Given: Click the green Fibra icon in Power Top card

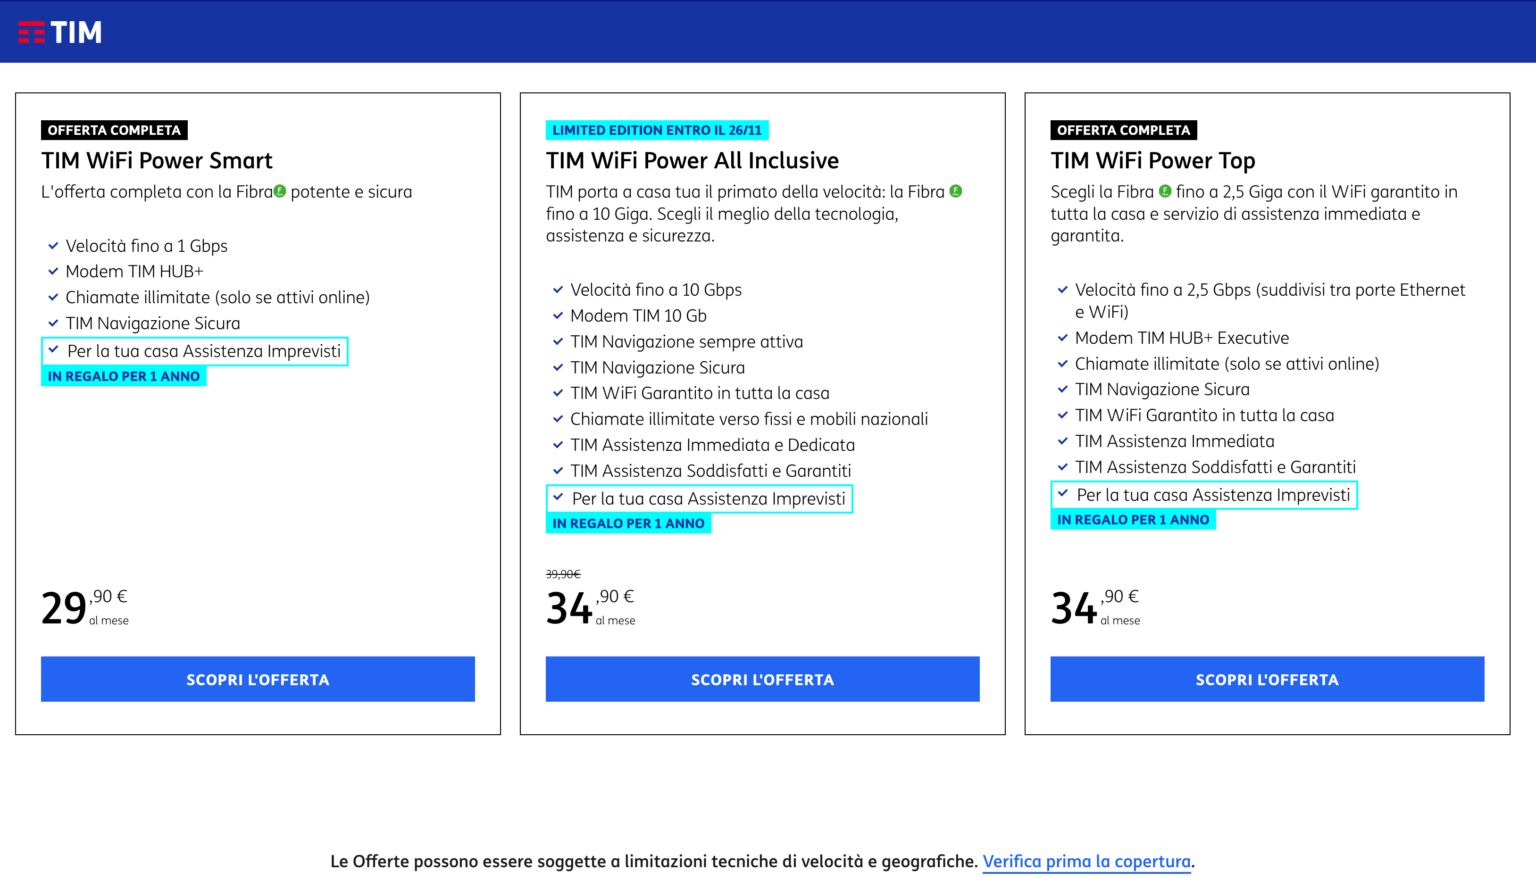Looking at the screenshot, I should pyautogui.click(x=1163, y=190).
